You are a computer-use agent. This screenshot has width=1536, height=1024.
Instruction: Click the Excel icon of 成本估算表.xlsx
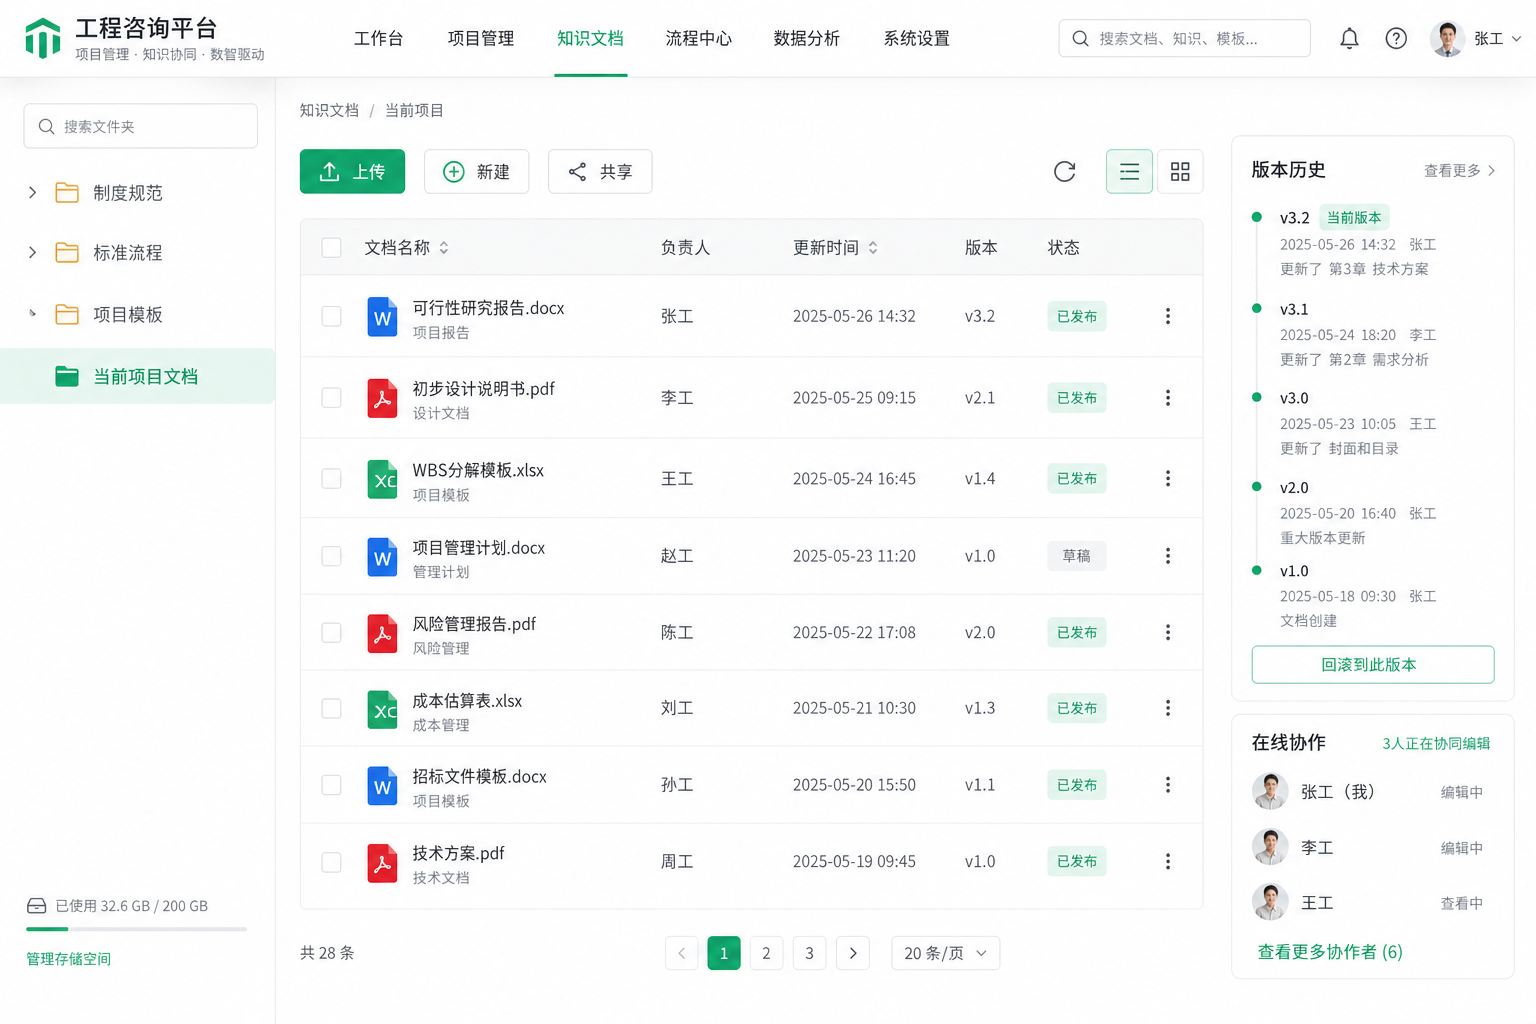[382, 709]
